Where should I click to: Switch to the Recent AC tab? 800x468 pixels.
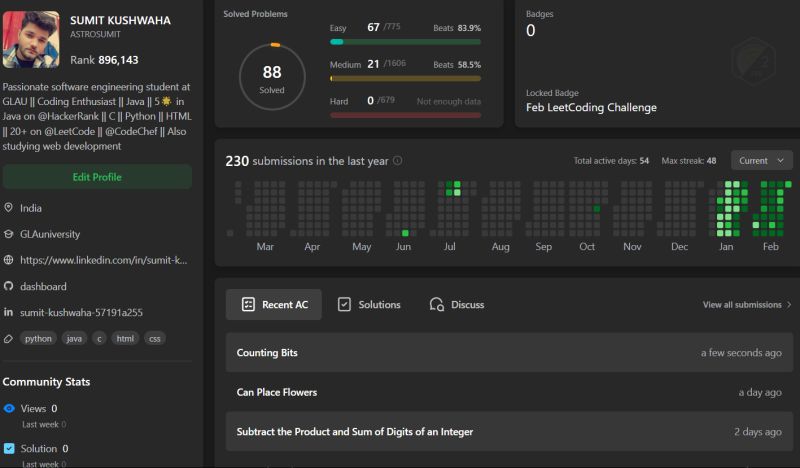point(274,304)
